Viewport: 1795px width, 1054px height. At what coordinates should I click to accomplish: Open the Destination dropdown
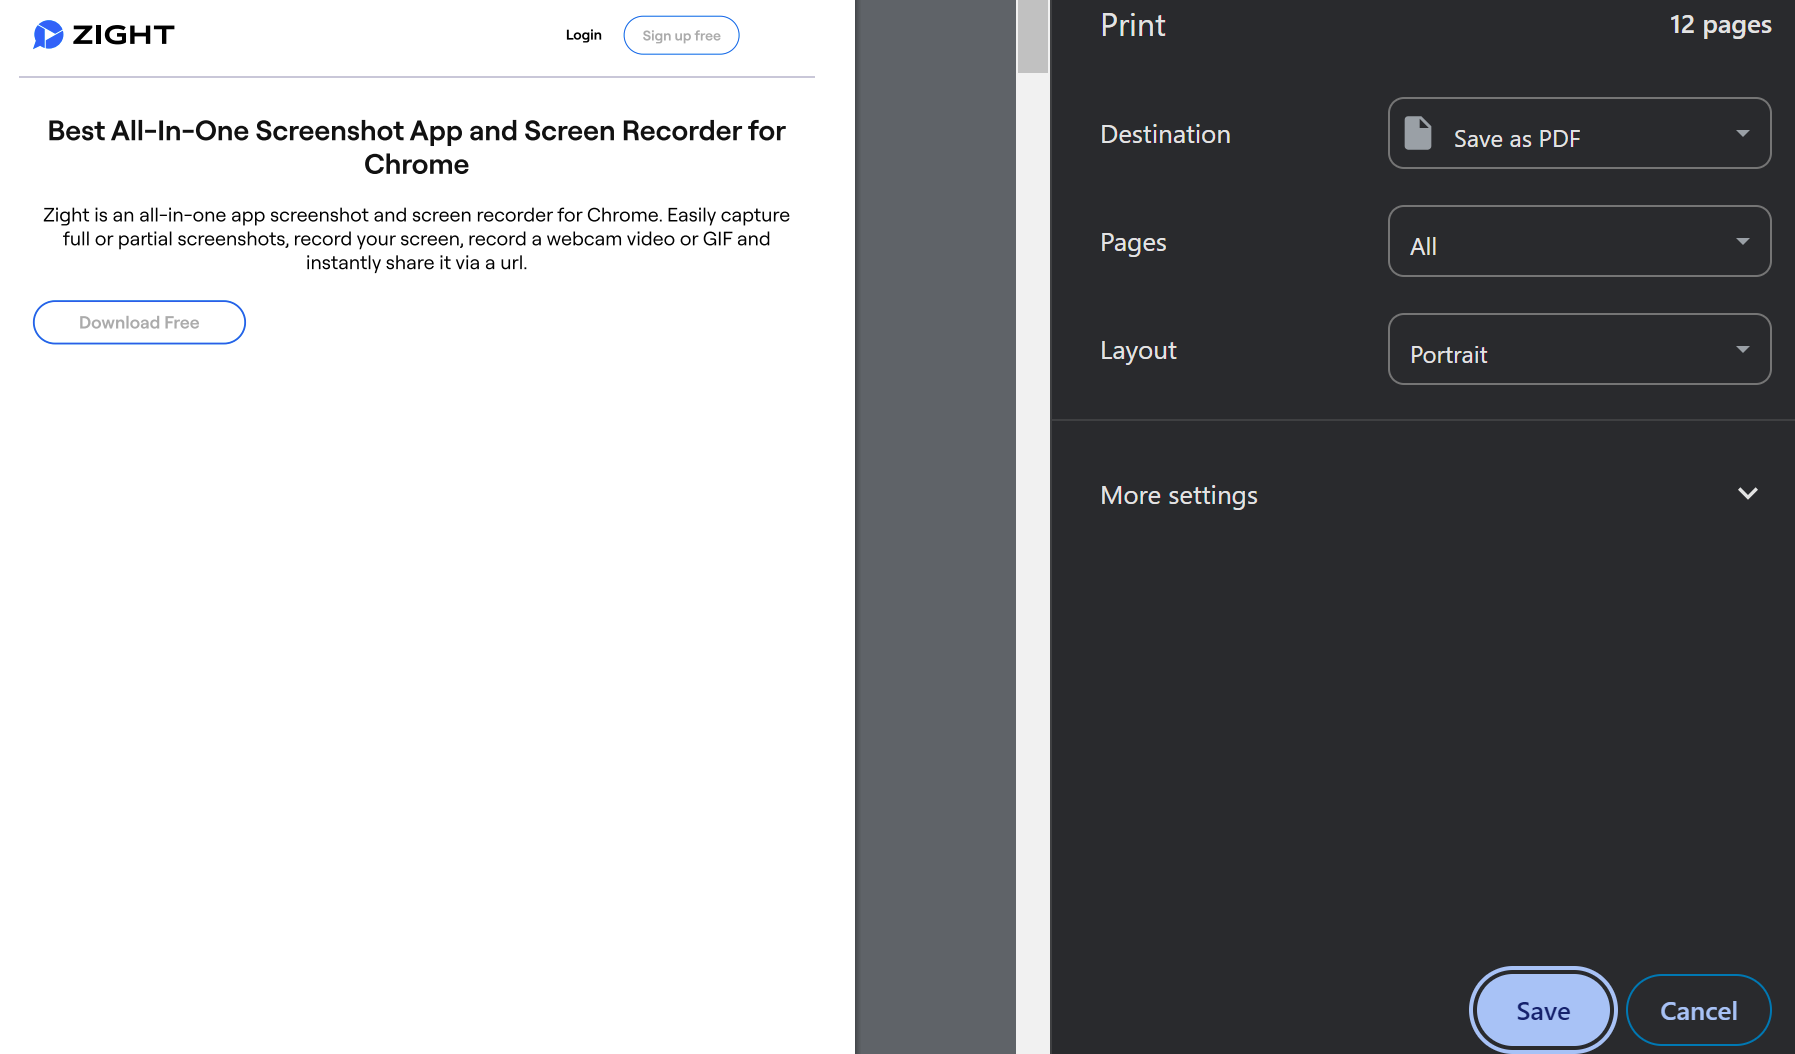[x=1579, y=133]
